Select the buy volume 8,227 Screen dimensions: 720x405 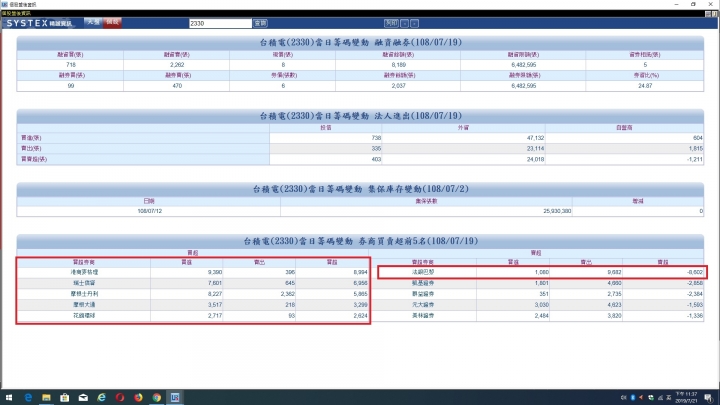tap(214, 294)
